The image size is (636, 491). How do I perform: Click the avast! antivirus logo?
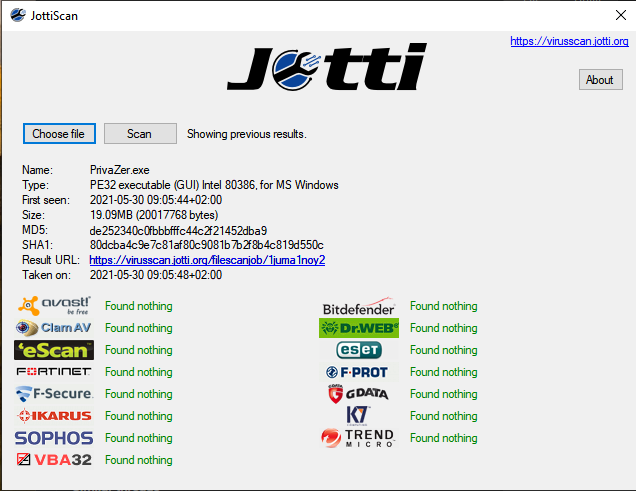point(54,306)
